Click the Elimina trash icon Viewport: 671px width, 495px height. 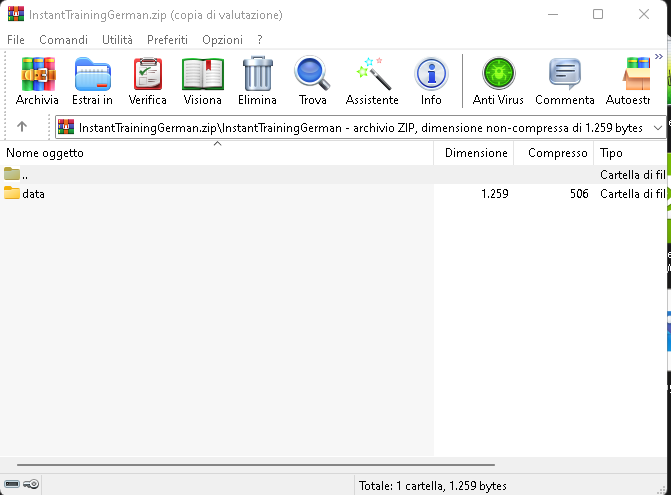point(257,81)
